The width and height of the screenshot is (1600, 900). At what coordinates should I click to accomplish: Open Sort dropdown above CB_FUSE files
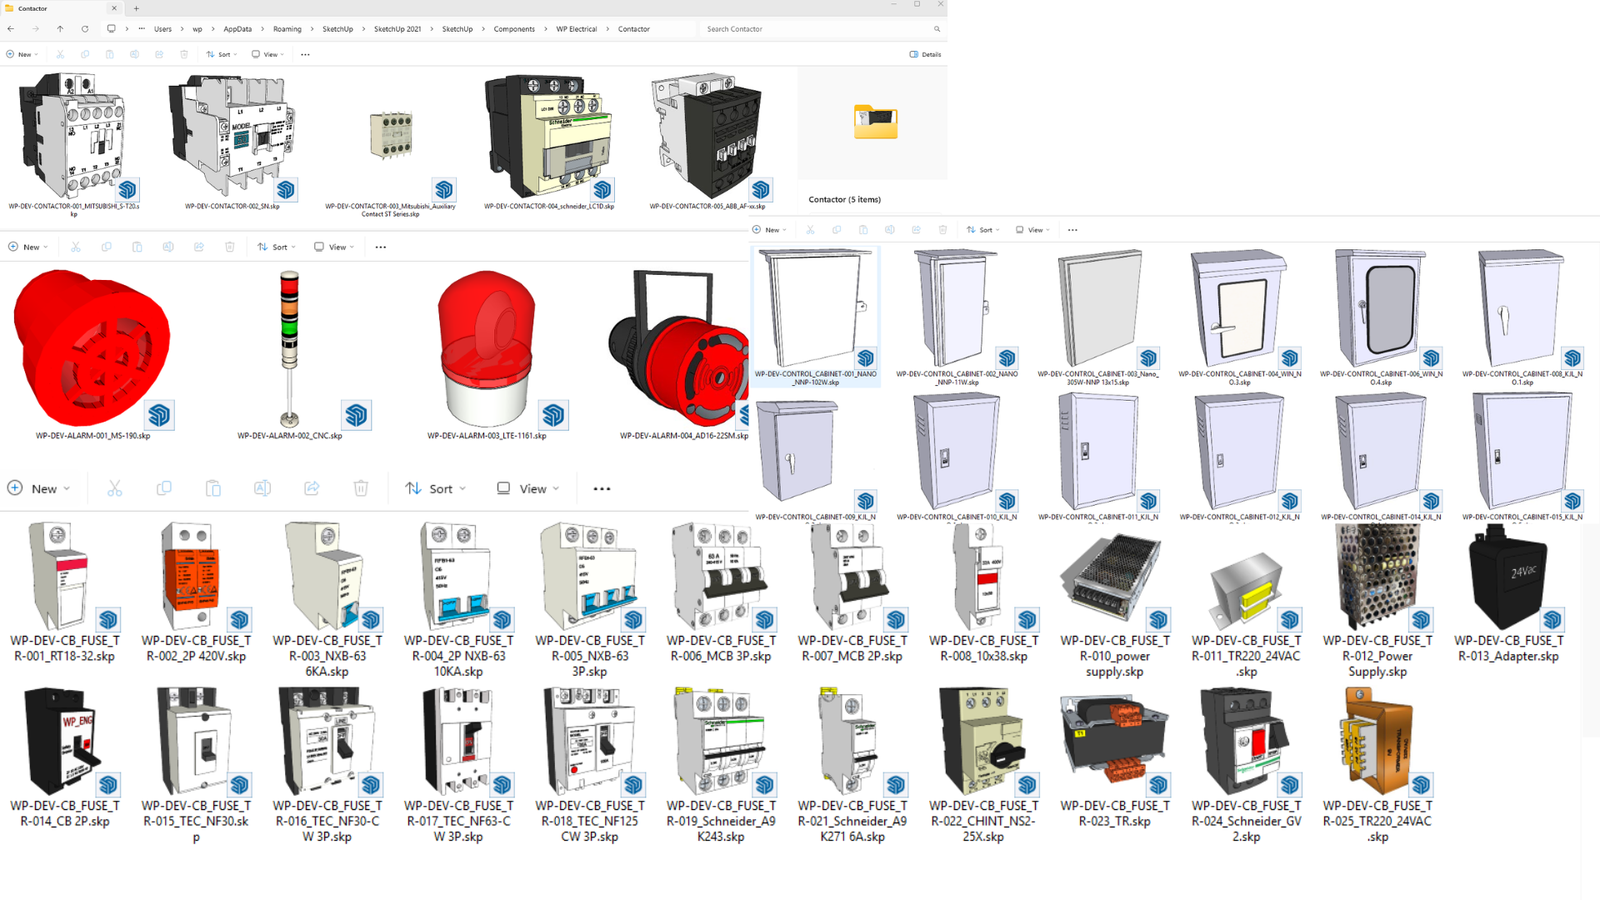point(436,488)
